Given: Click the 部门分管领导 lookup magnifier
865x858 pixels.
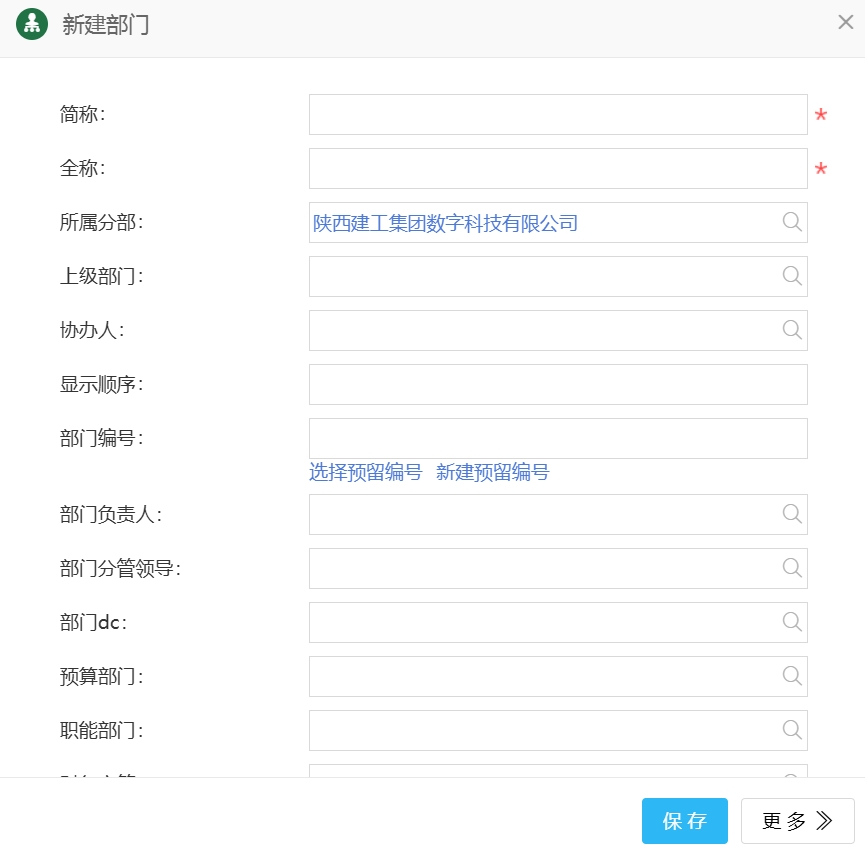Looking at the screenshot, I should click(x=792, y=568).
